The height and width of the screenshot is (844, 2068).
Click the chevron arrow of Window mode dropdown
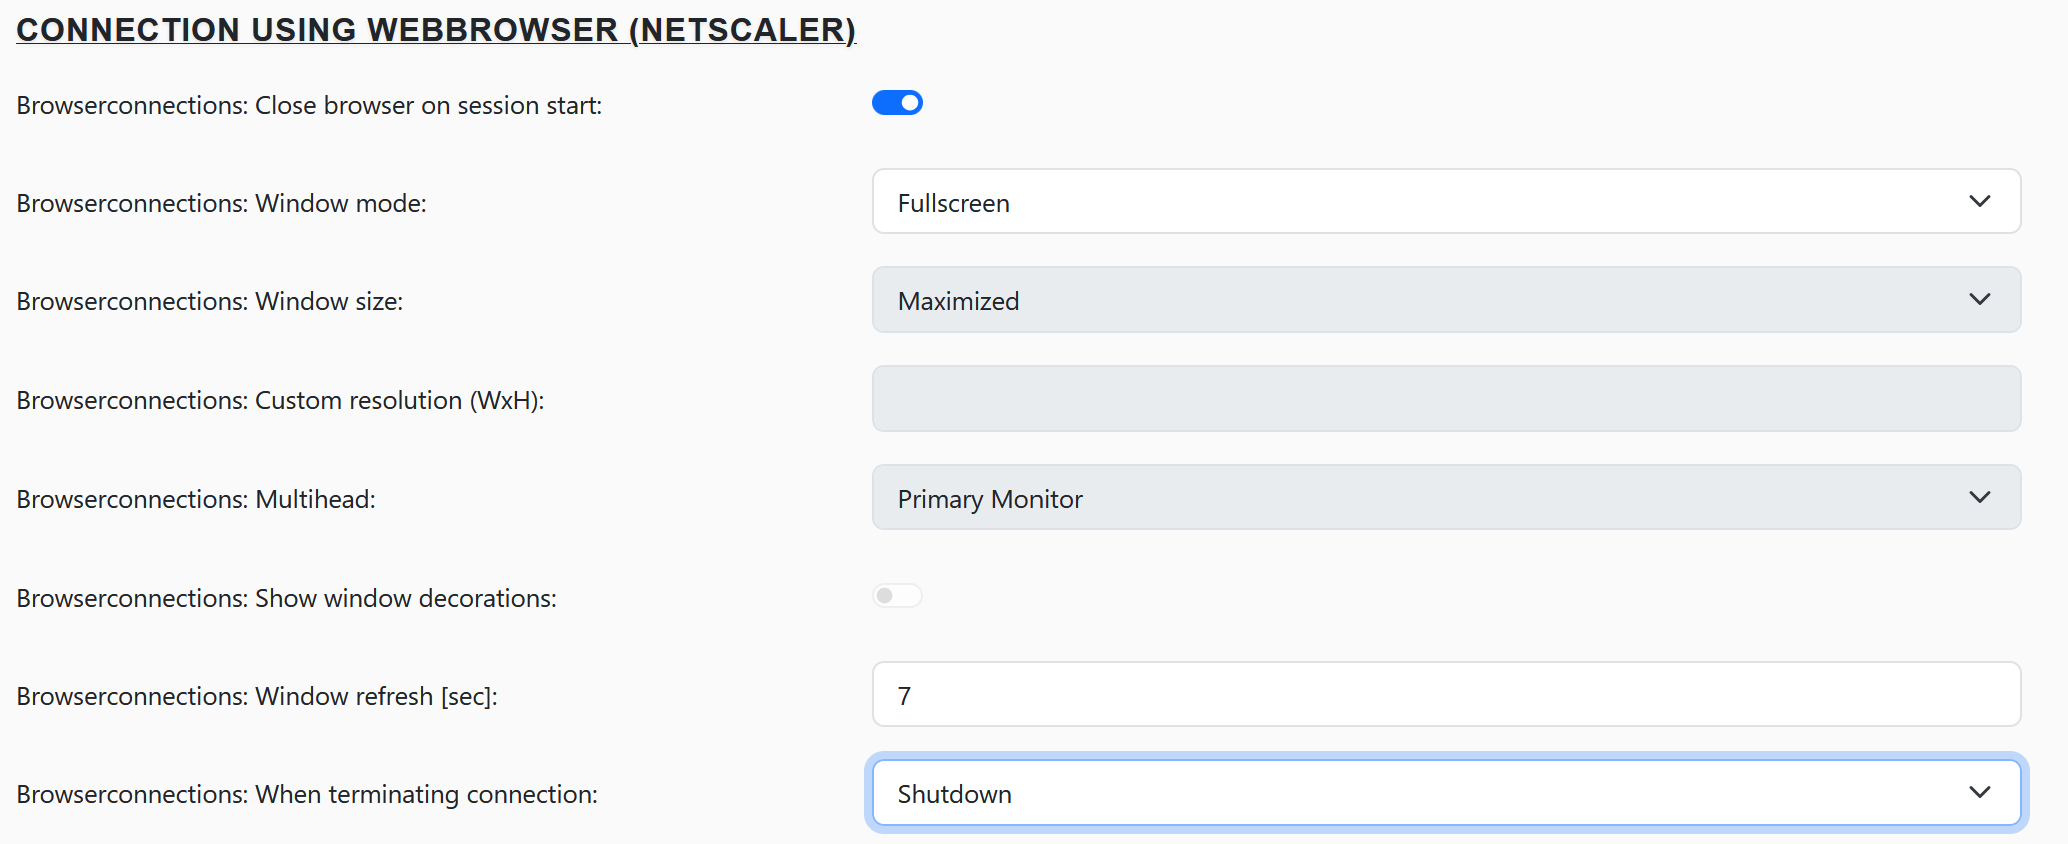(1979, 202)
